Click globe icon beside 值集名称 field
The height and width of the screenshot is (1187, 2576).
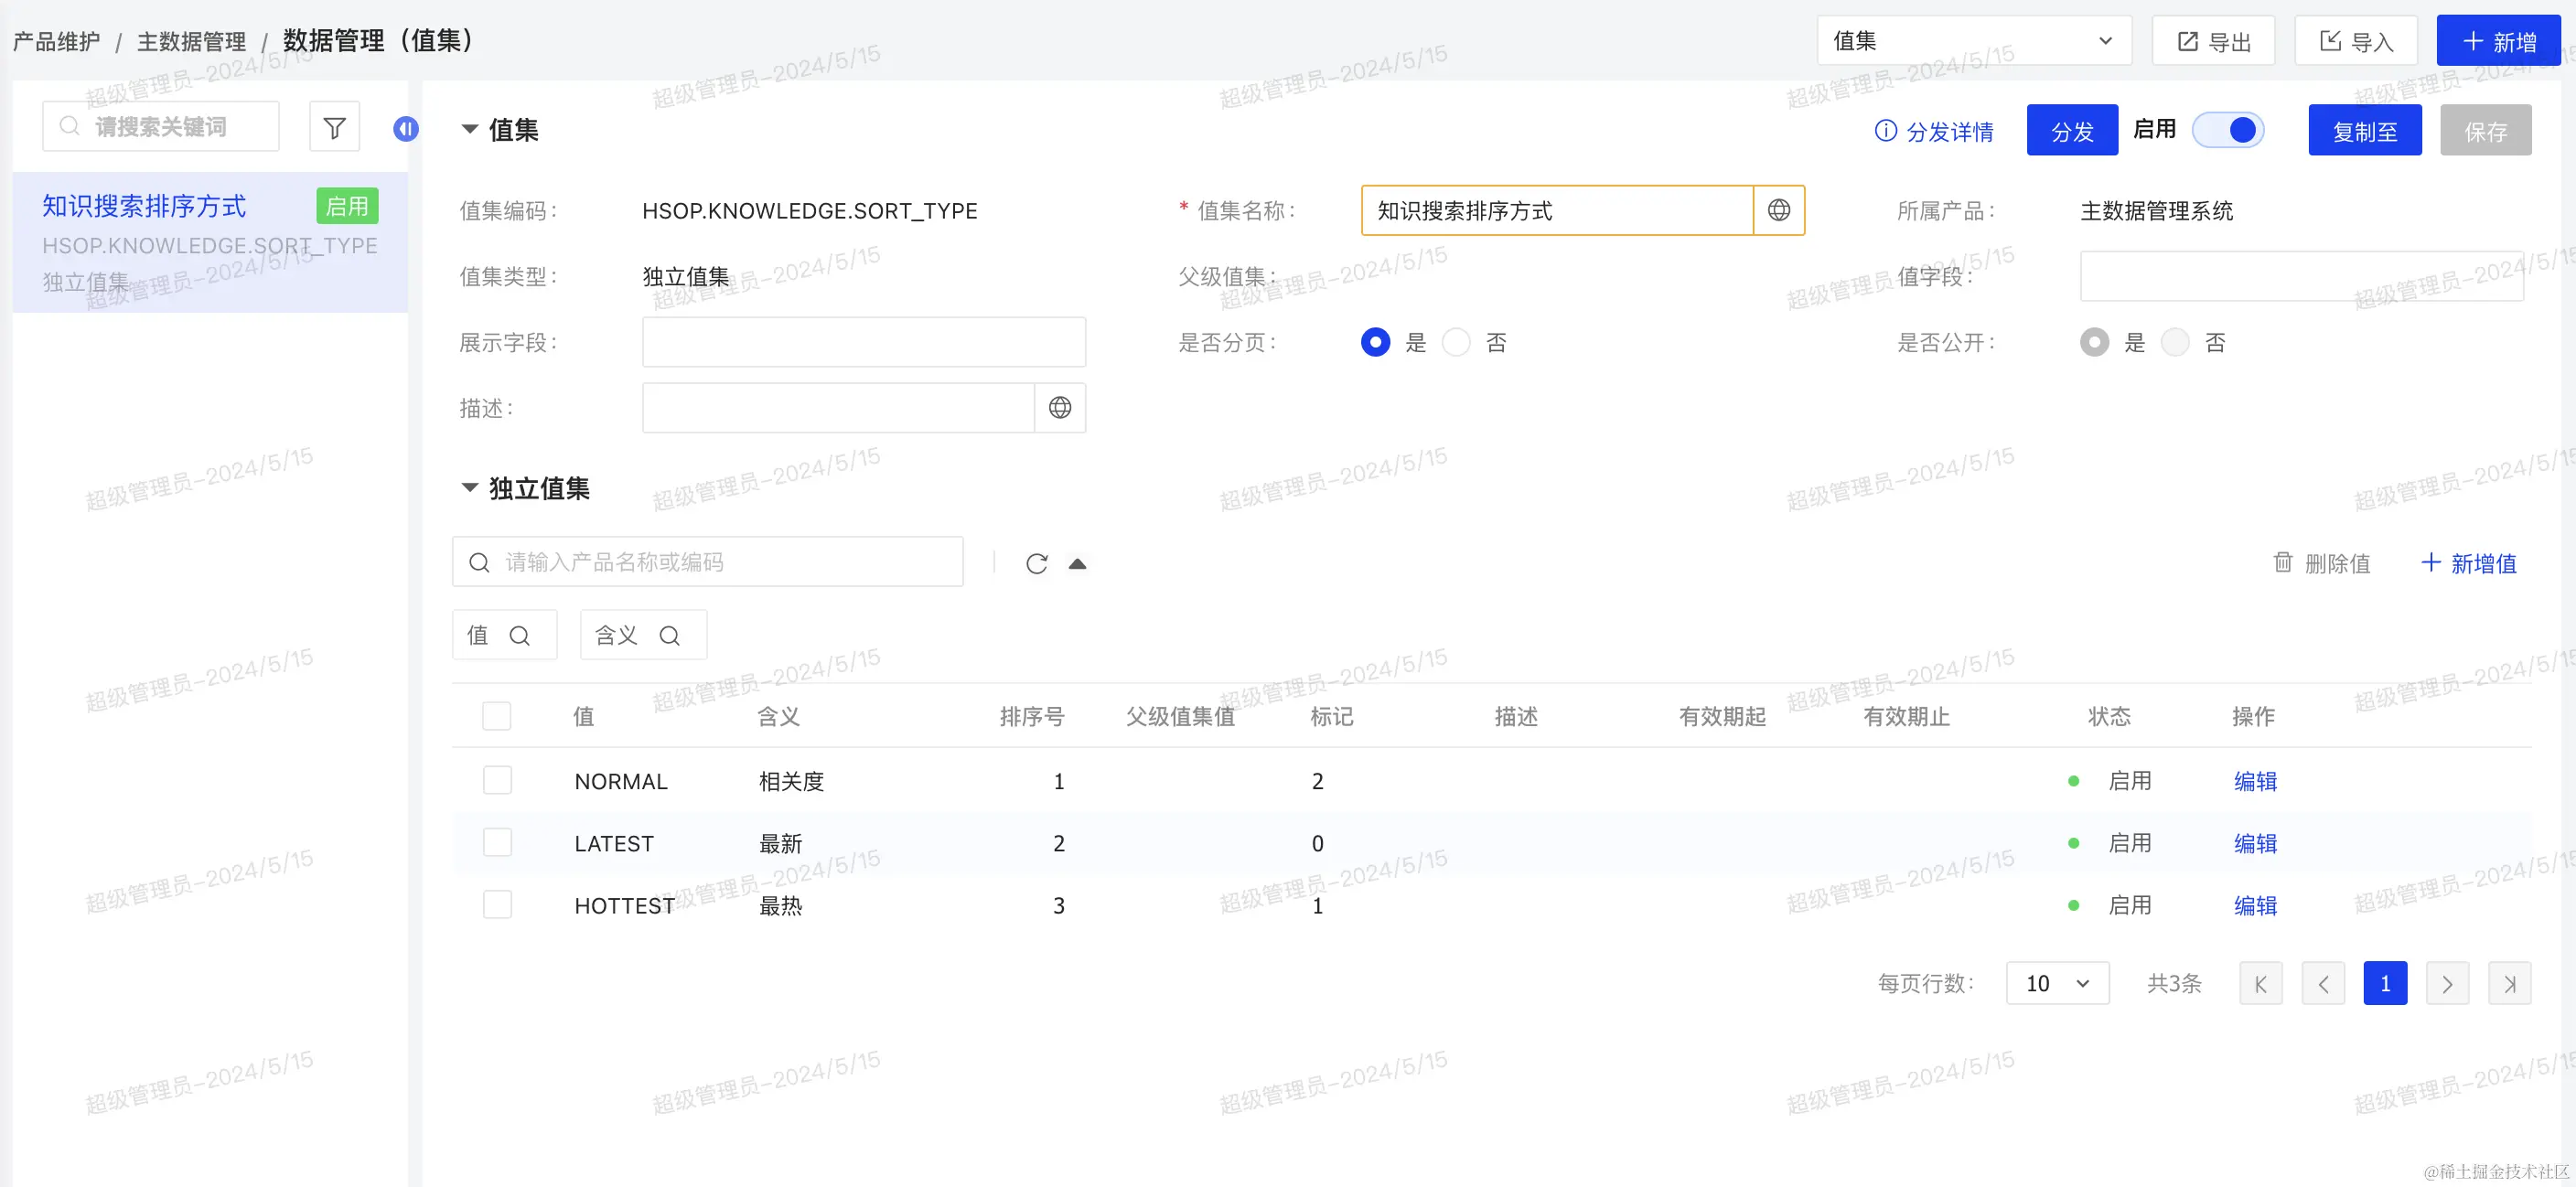[x=1778, y=210]
